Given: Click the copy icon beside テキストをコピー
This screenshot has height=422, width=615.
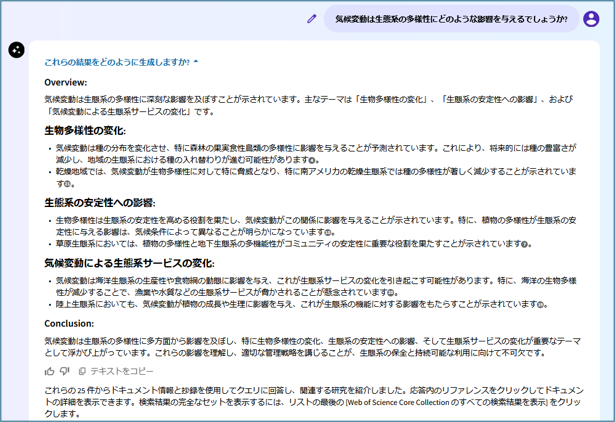Looking at the screenshot, I should pos(82,371).
